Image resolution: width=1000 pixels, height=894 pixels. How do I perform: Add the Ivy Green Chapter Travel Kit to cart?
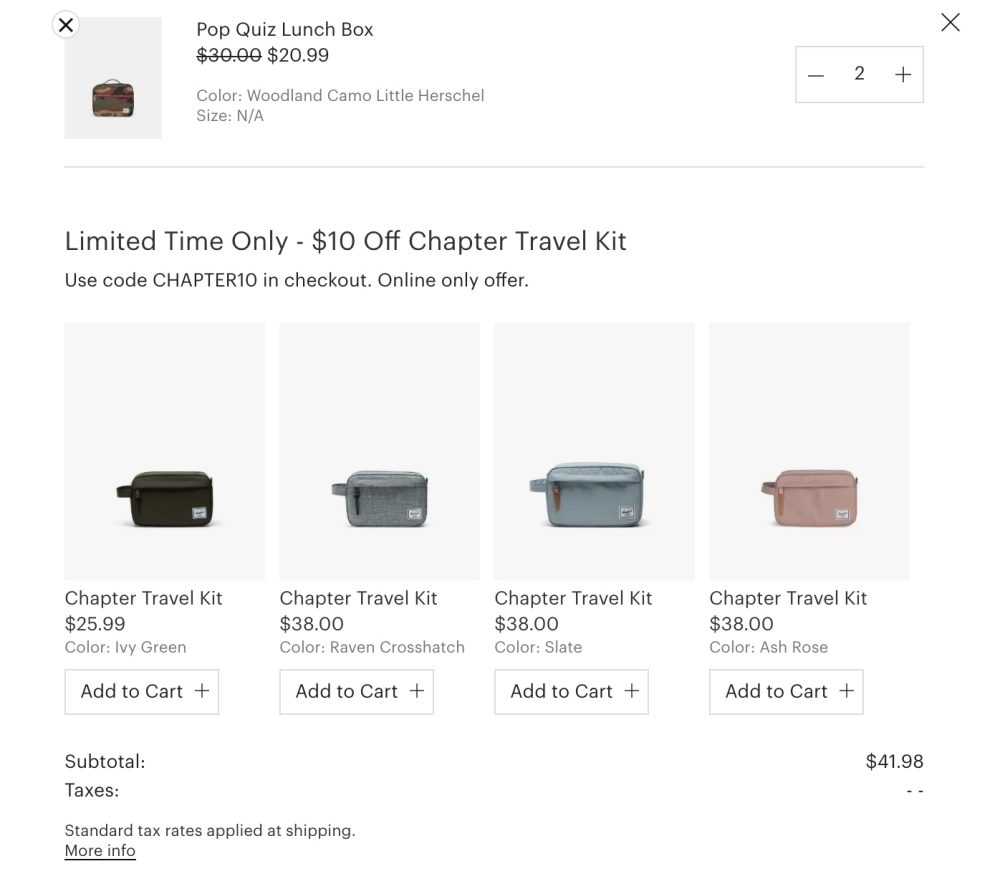141,691
